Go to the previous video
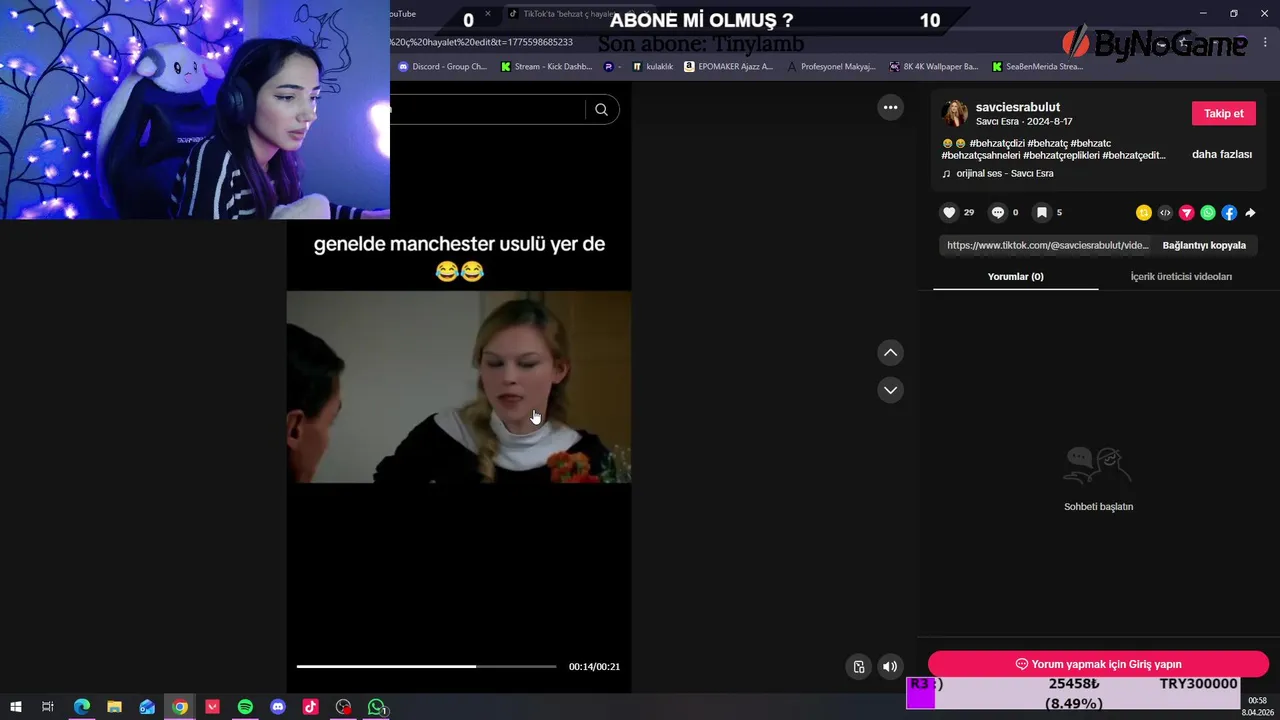The width and height of the screenshot is (1280, 720). (x=890, y=352)
